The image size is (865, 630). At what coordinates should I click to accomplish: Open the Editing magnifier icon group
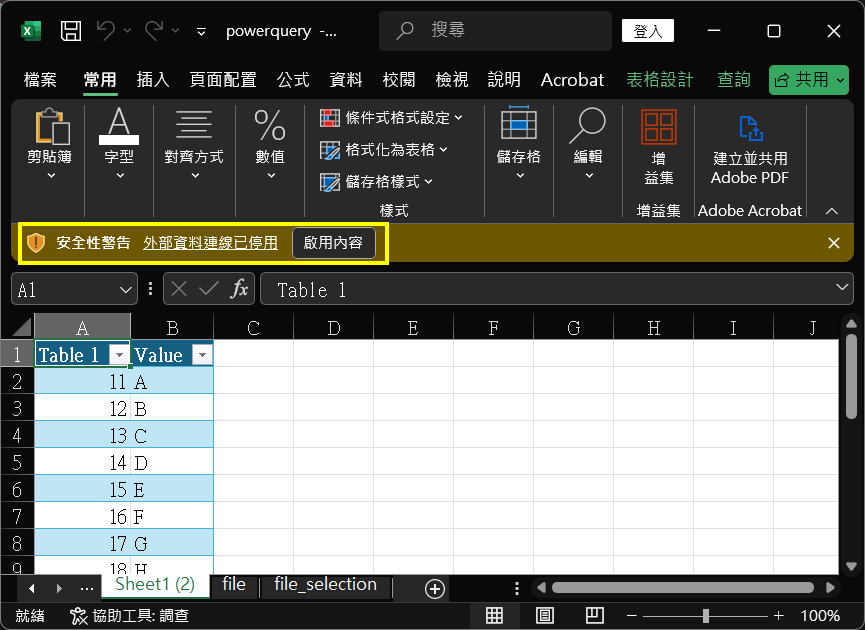click(587, 128)
